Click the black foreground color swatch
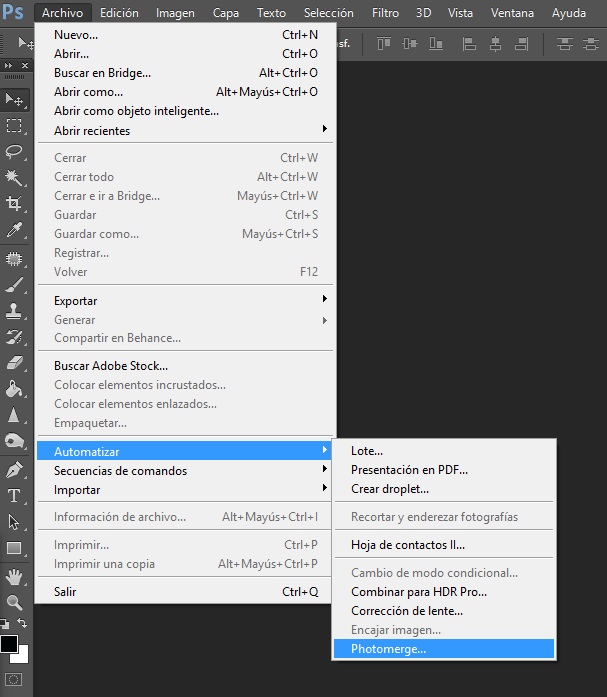Image resolution: width=607 pixels, height=697 pixels. pyautogui.click(x=9, y=643)
